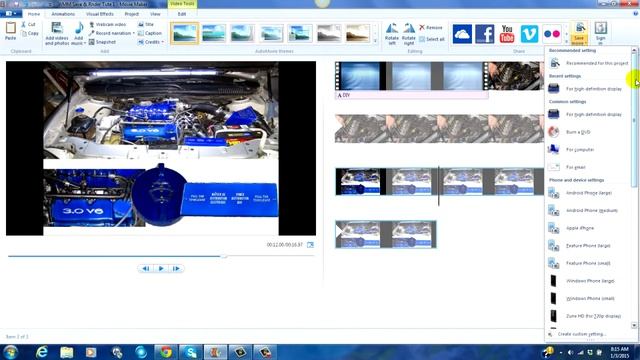Open Internet Explorer from the taskbar
Image resolution: width=640 pixels, height=360 pixels.
[x=42, y=352]
